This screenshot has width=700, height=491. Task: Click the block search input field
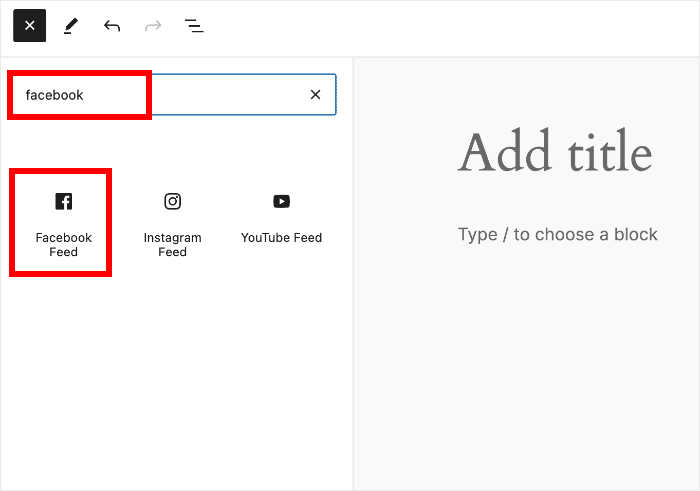coord(174,95)
